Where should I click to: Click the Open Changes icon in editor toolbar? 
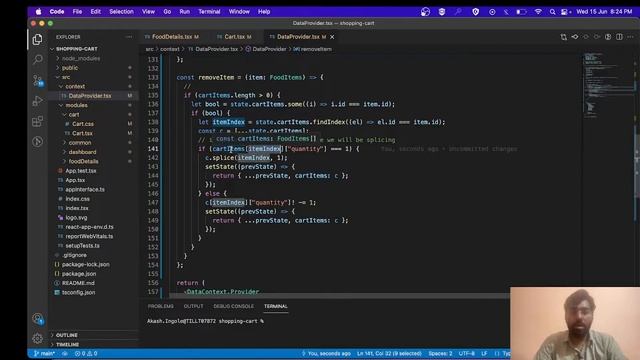coord(564,37)
